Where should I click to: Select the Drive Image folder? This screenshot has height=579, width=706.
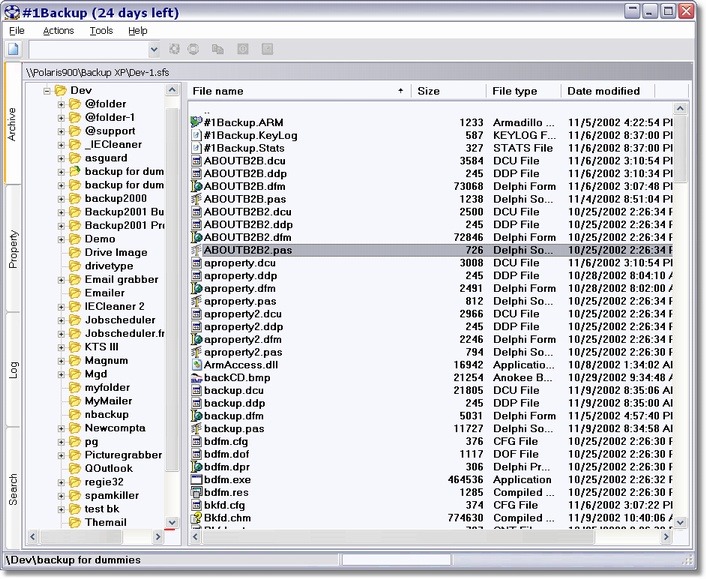pyautogui.click(x=116, y=253)
